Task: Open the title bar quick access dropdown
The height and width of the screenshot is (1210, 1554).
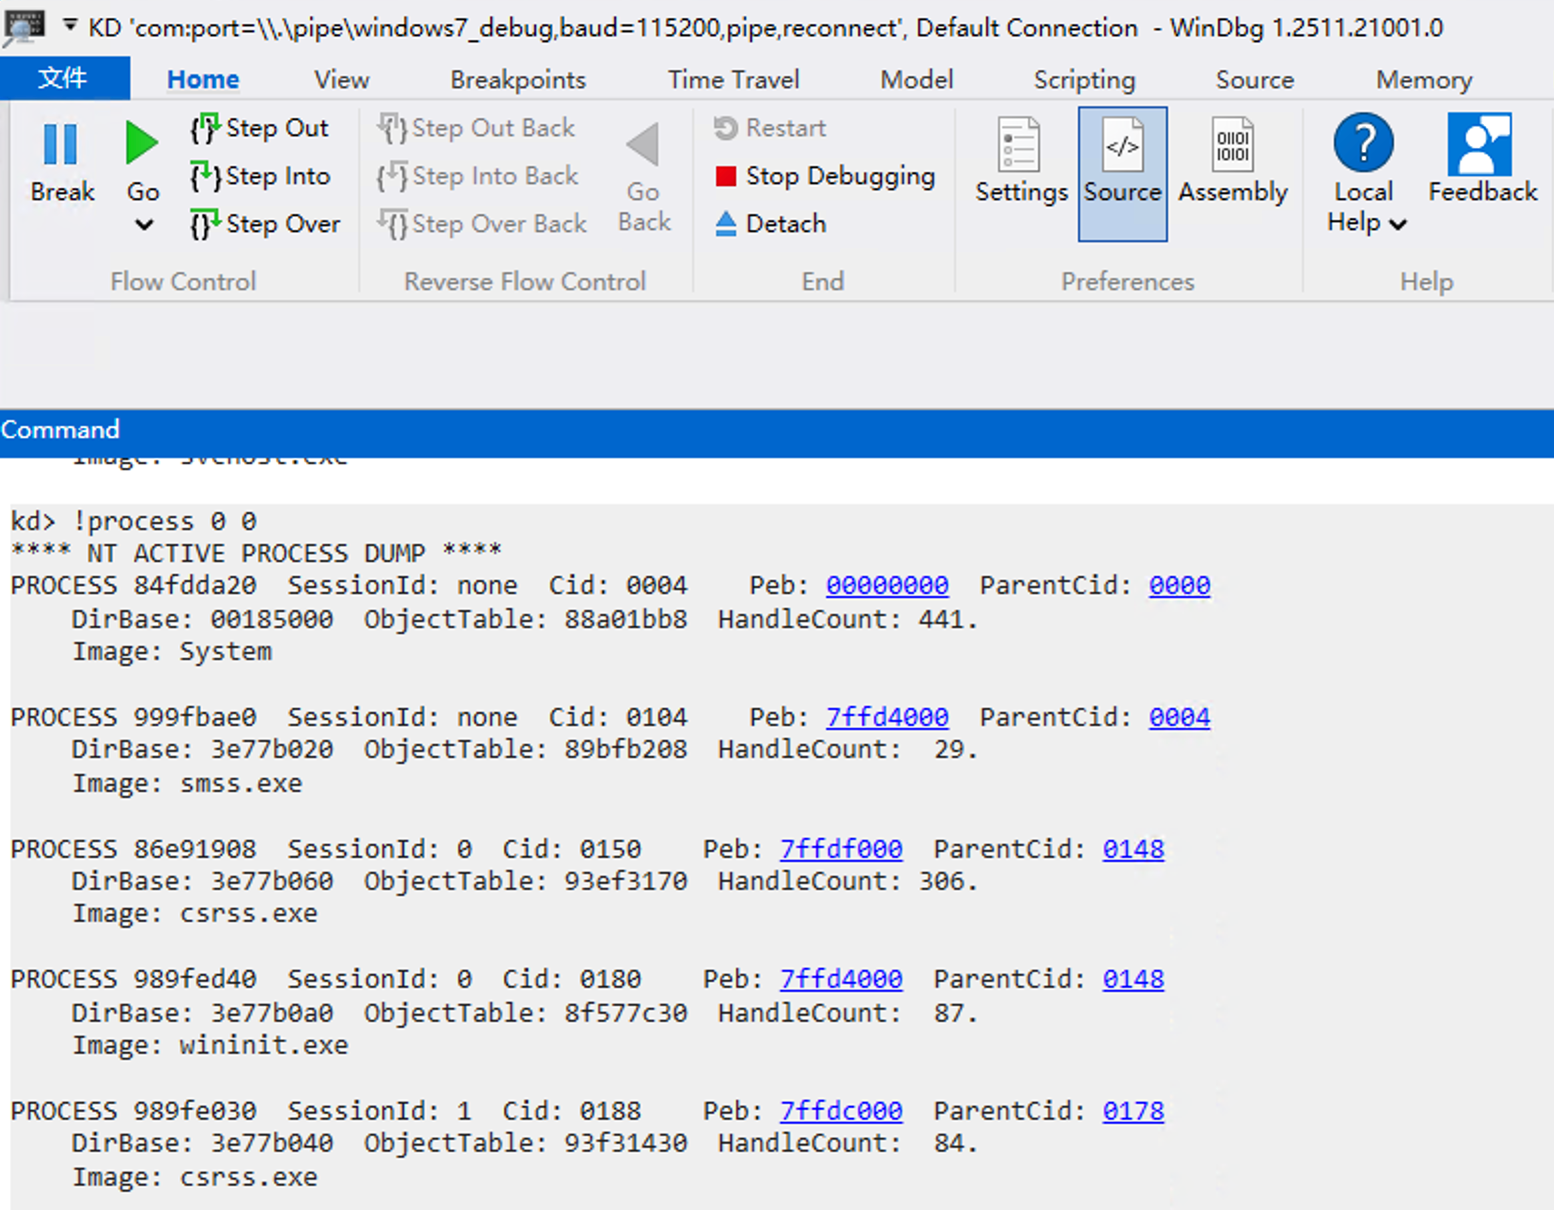Action: click(70, 26)
